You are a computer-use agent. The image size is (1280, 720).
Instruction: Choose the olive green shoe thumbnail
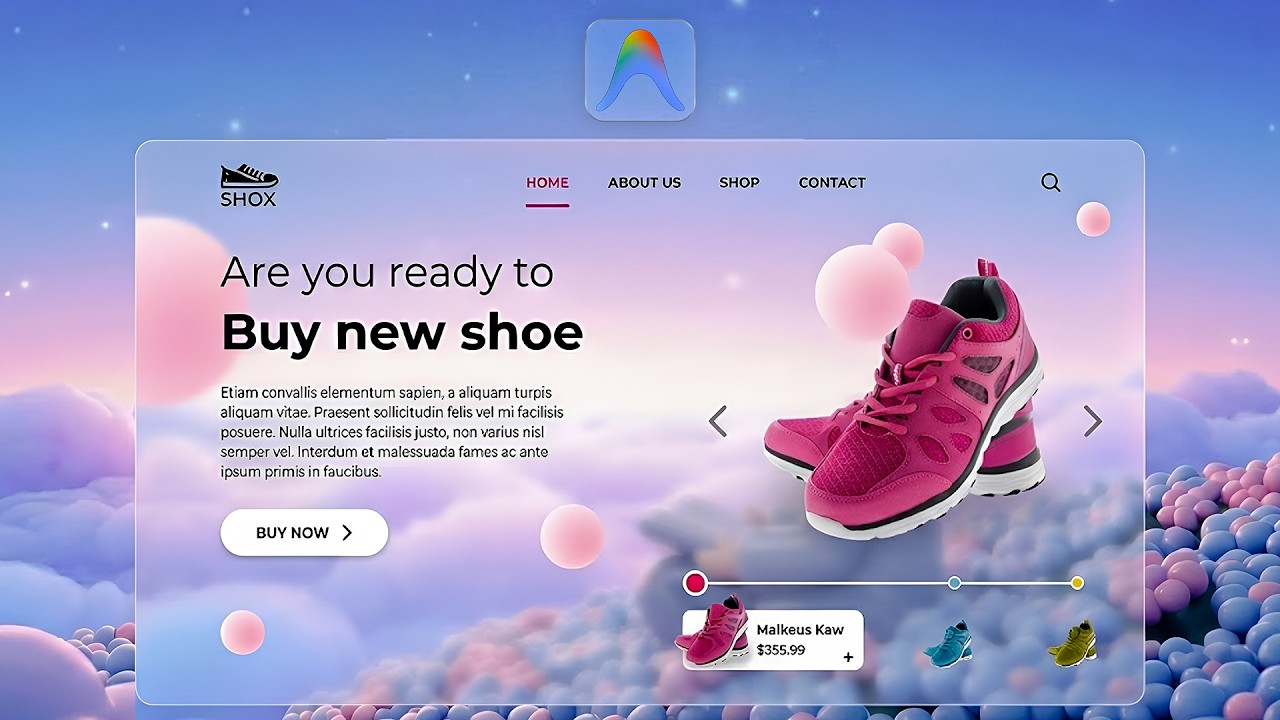point(1072,643)
